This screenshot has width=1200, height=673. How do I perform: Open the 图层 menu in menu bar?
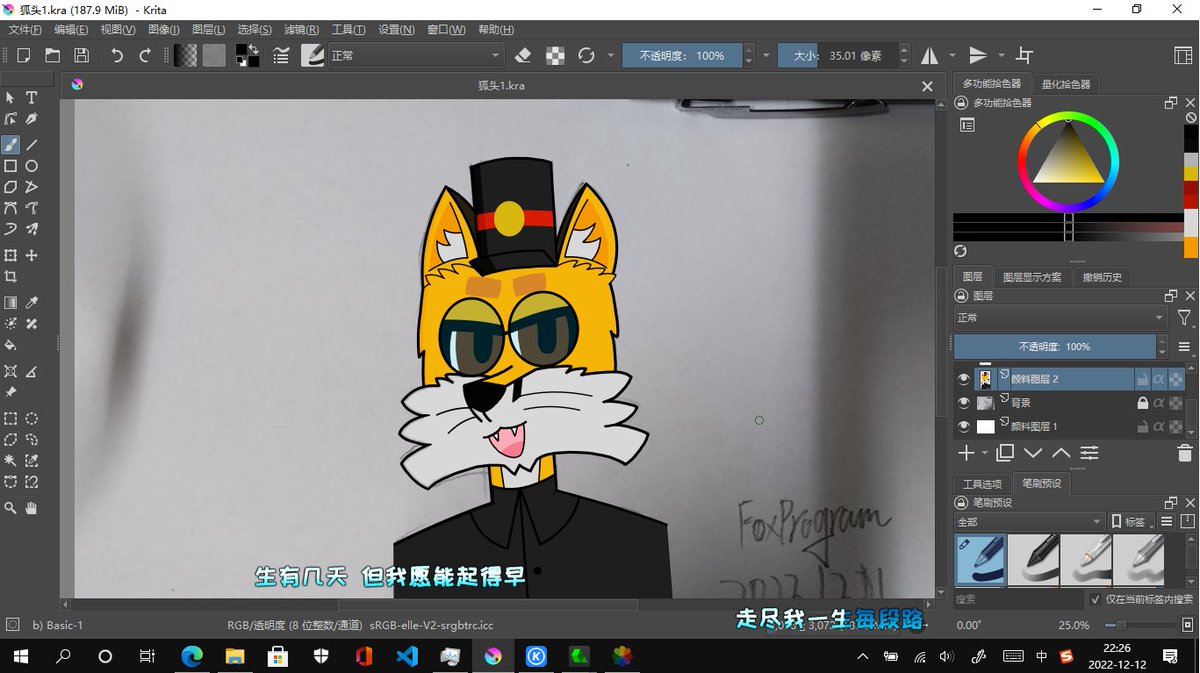pos(208,29)
